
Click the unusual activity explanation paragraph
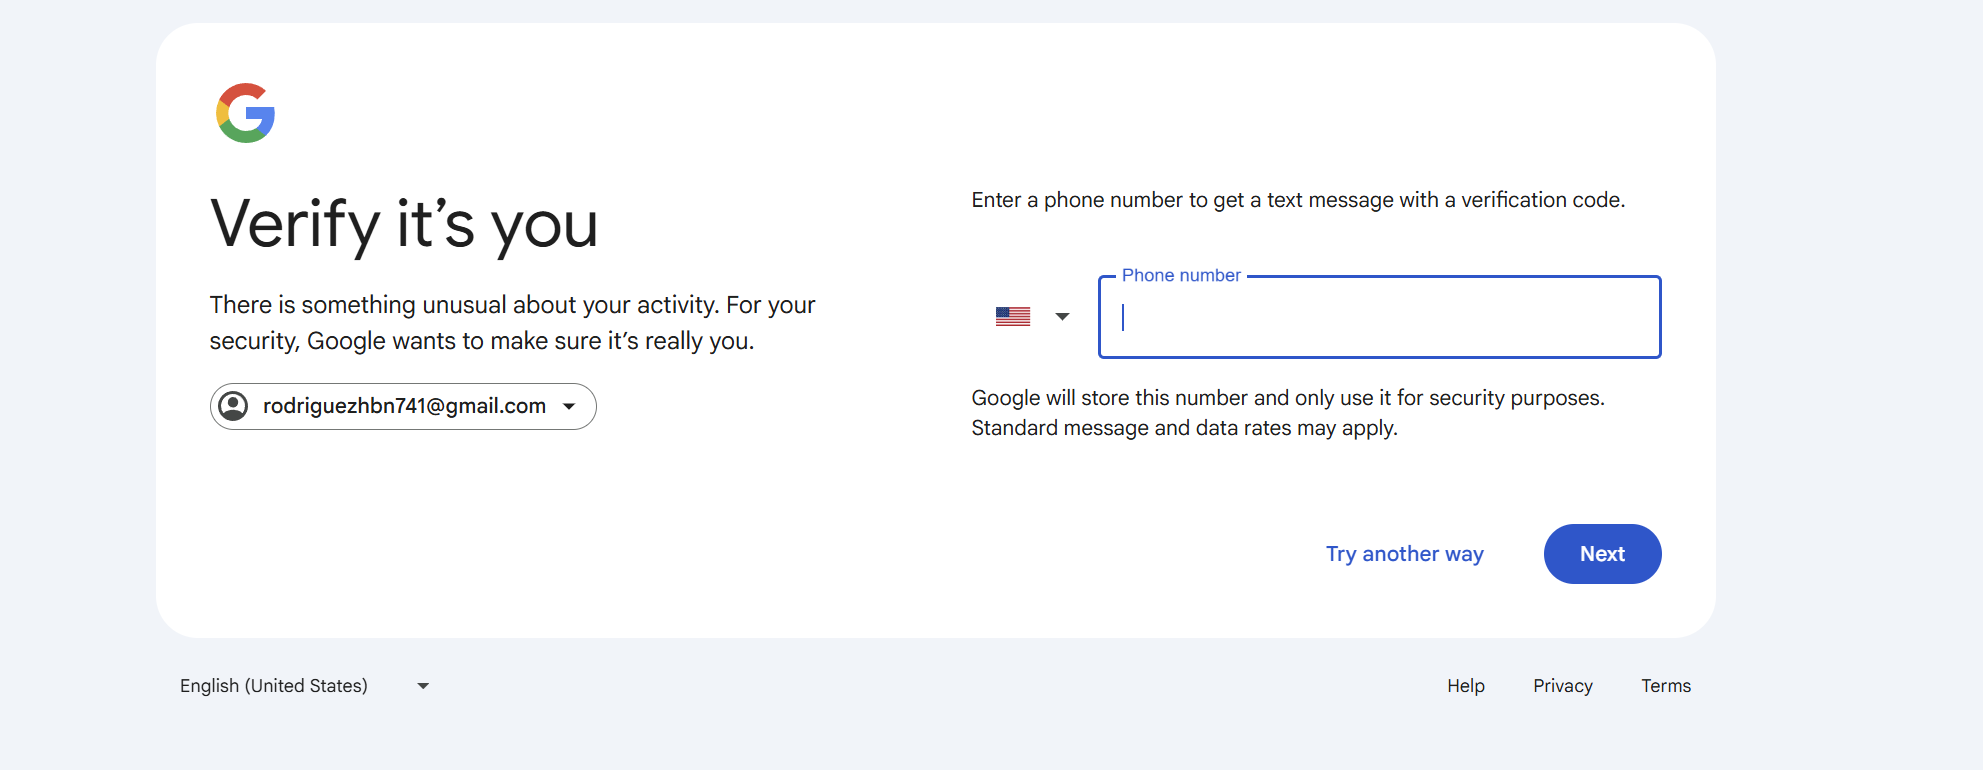pyautogui.click(x=512, y=323)
